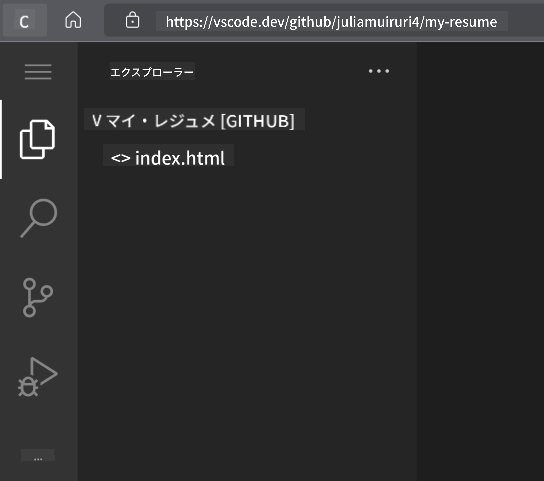Screen dimensions: 544x481
Task: Collapse the マイ・レジュメ [GITHUB] folder chevron
Action: [x=96, y=121]
